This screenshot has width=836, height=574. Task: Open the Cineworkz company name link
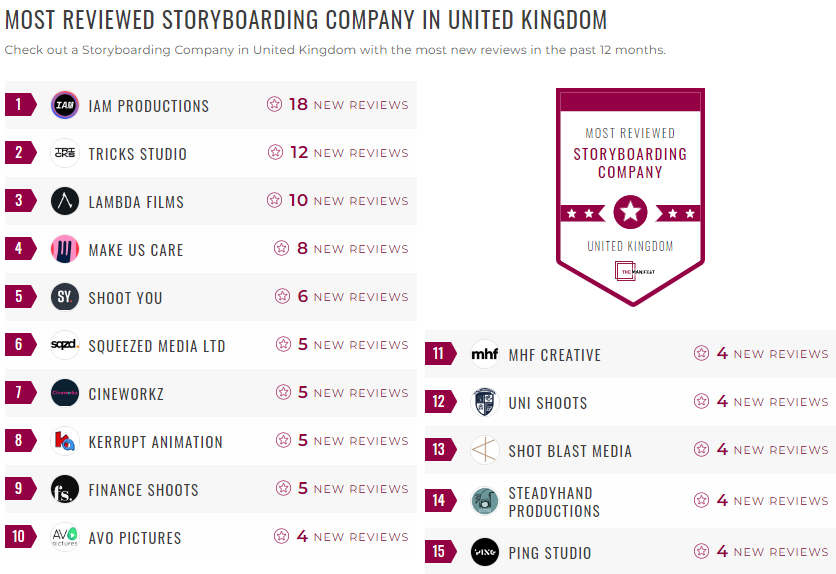(126, 394)
